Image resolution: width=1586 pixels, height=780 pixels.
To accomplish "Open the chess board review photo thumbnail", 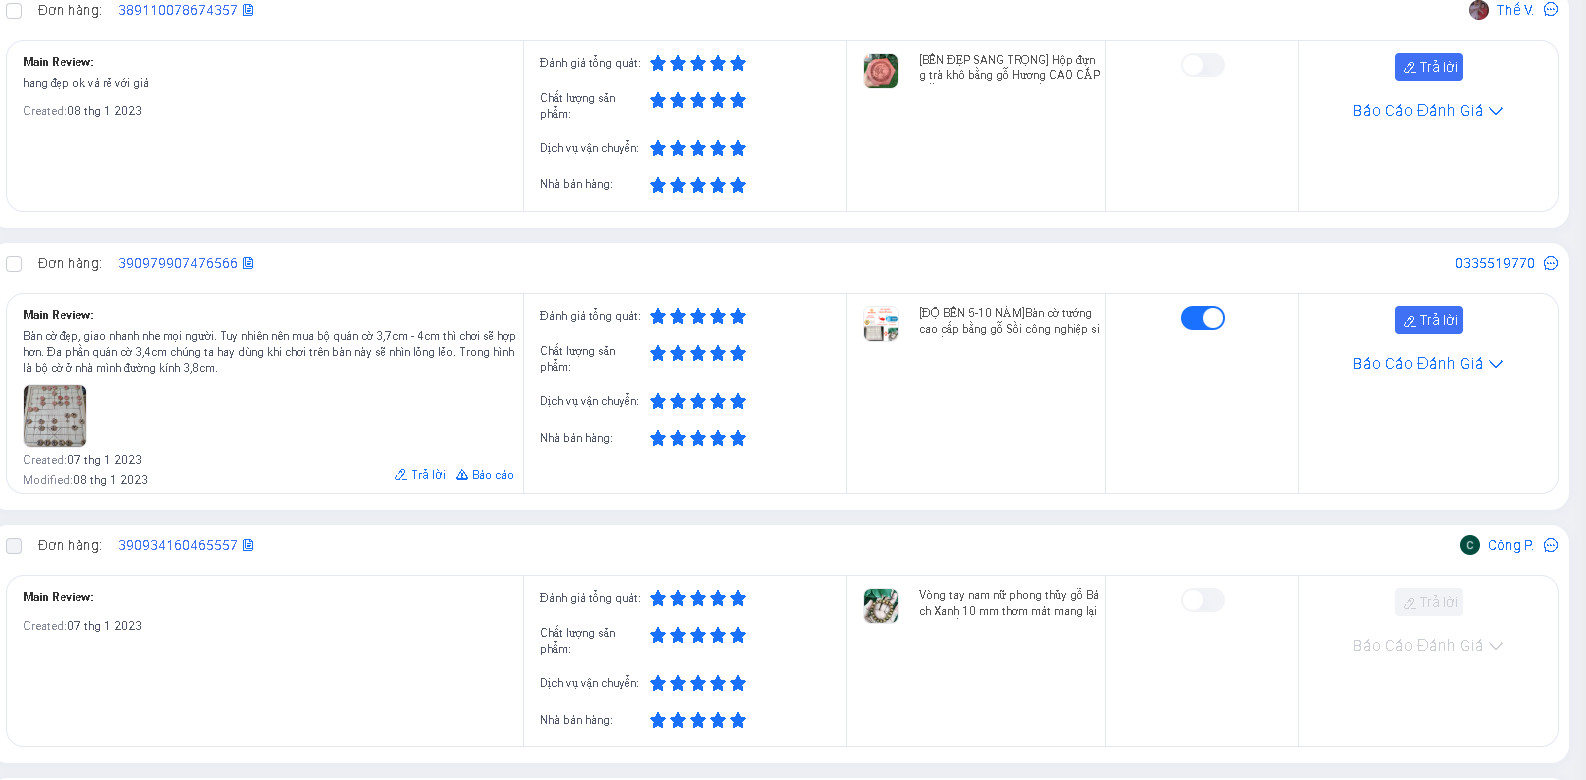I will pos(55,416).
